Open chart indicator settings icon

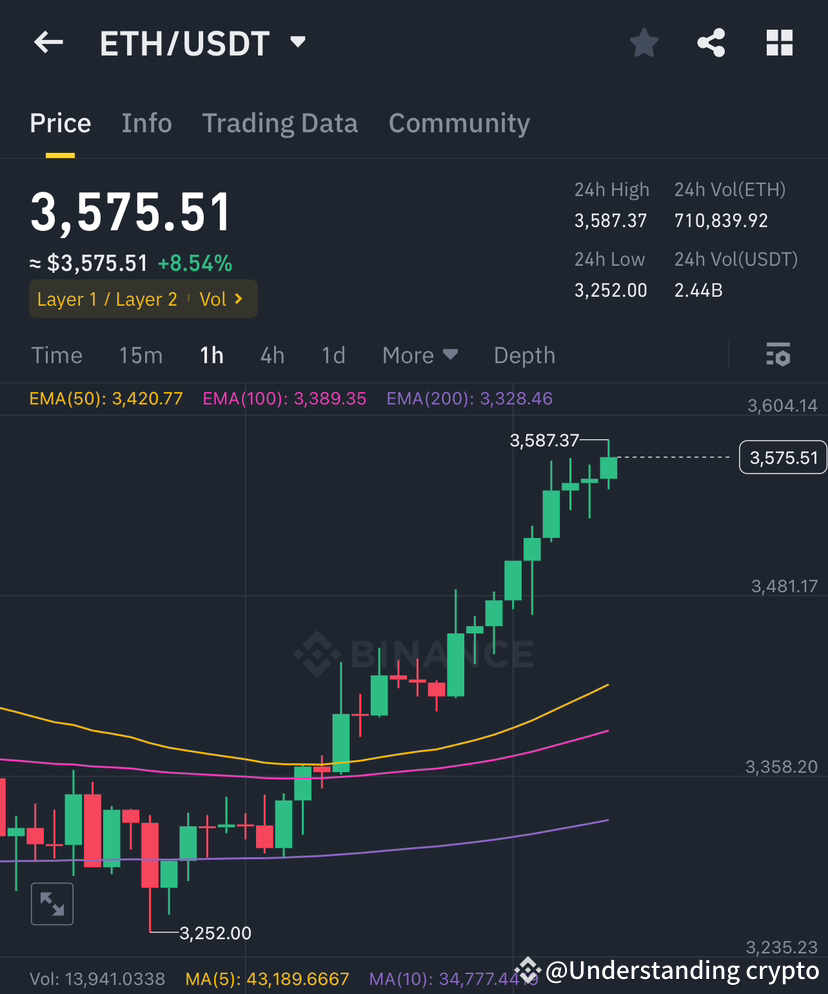click(x=778, y=354)
